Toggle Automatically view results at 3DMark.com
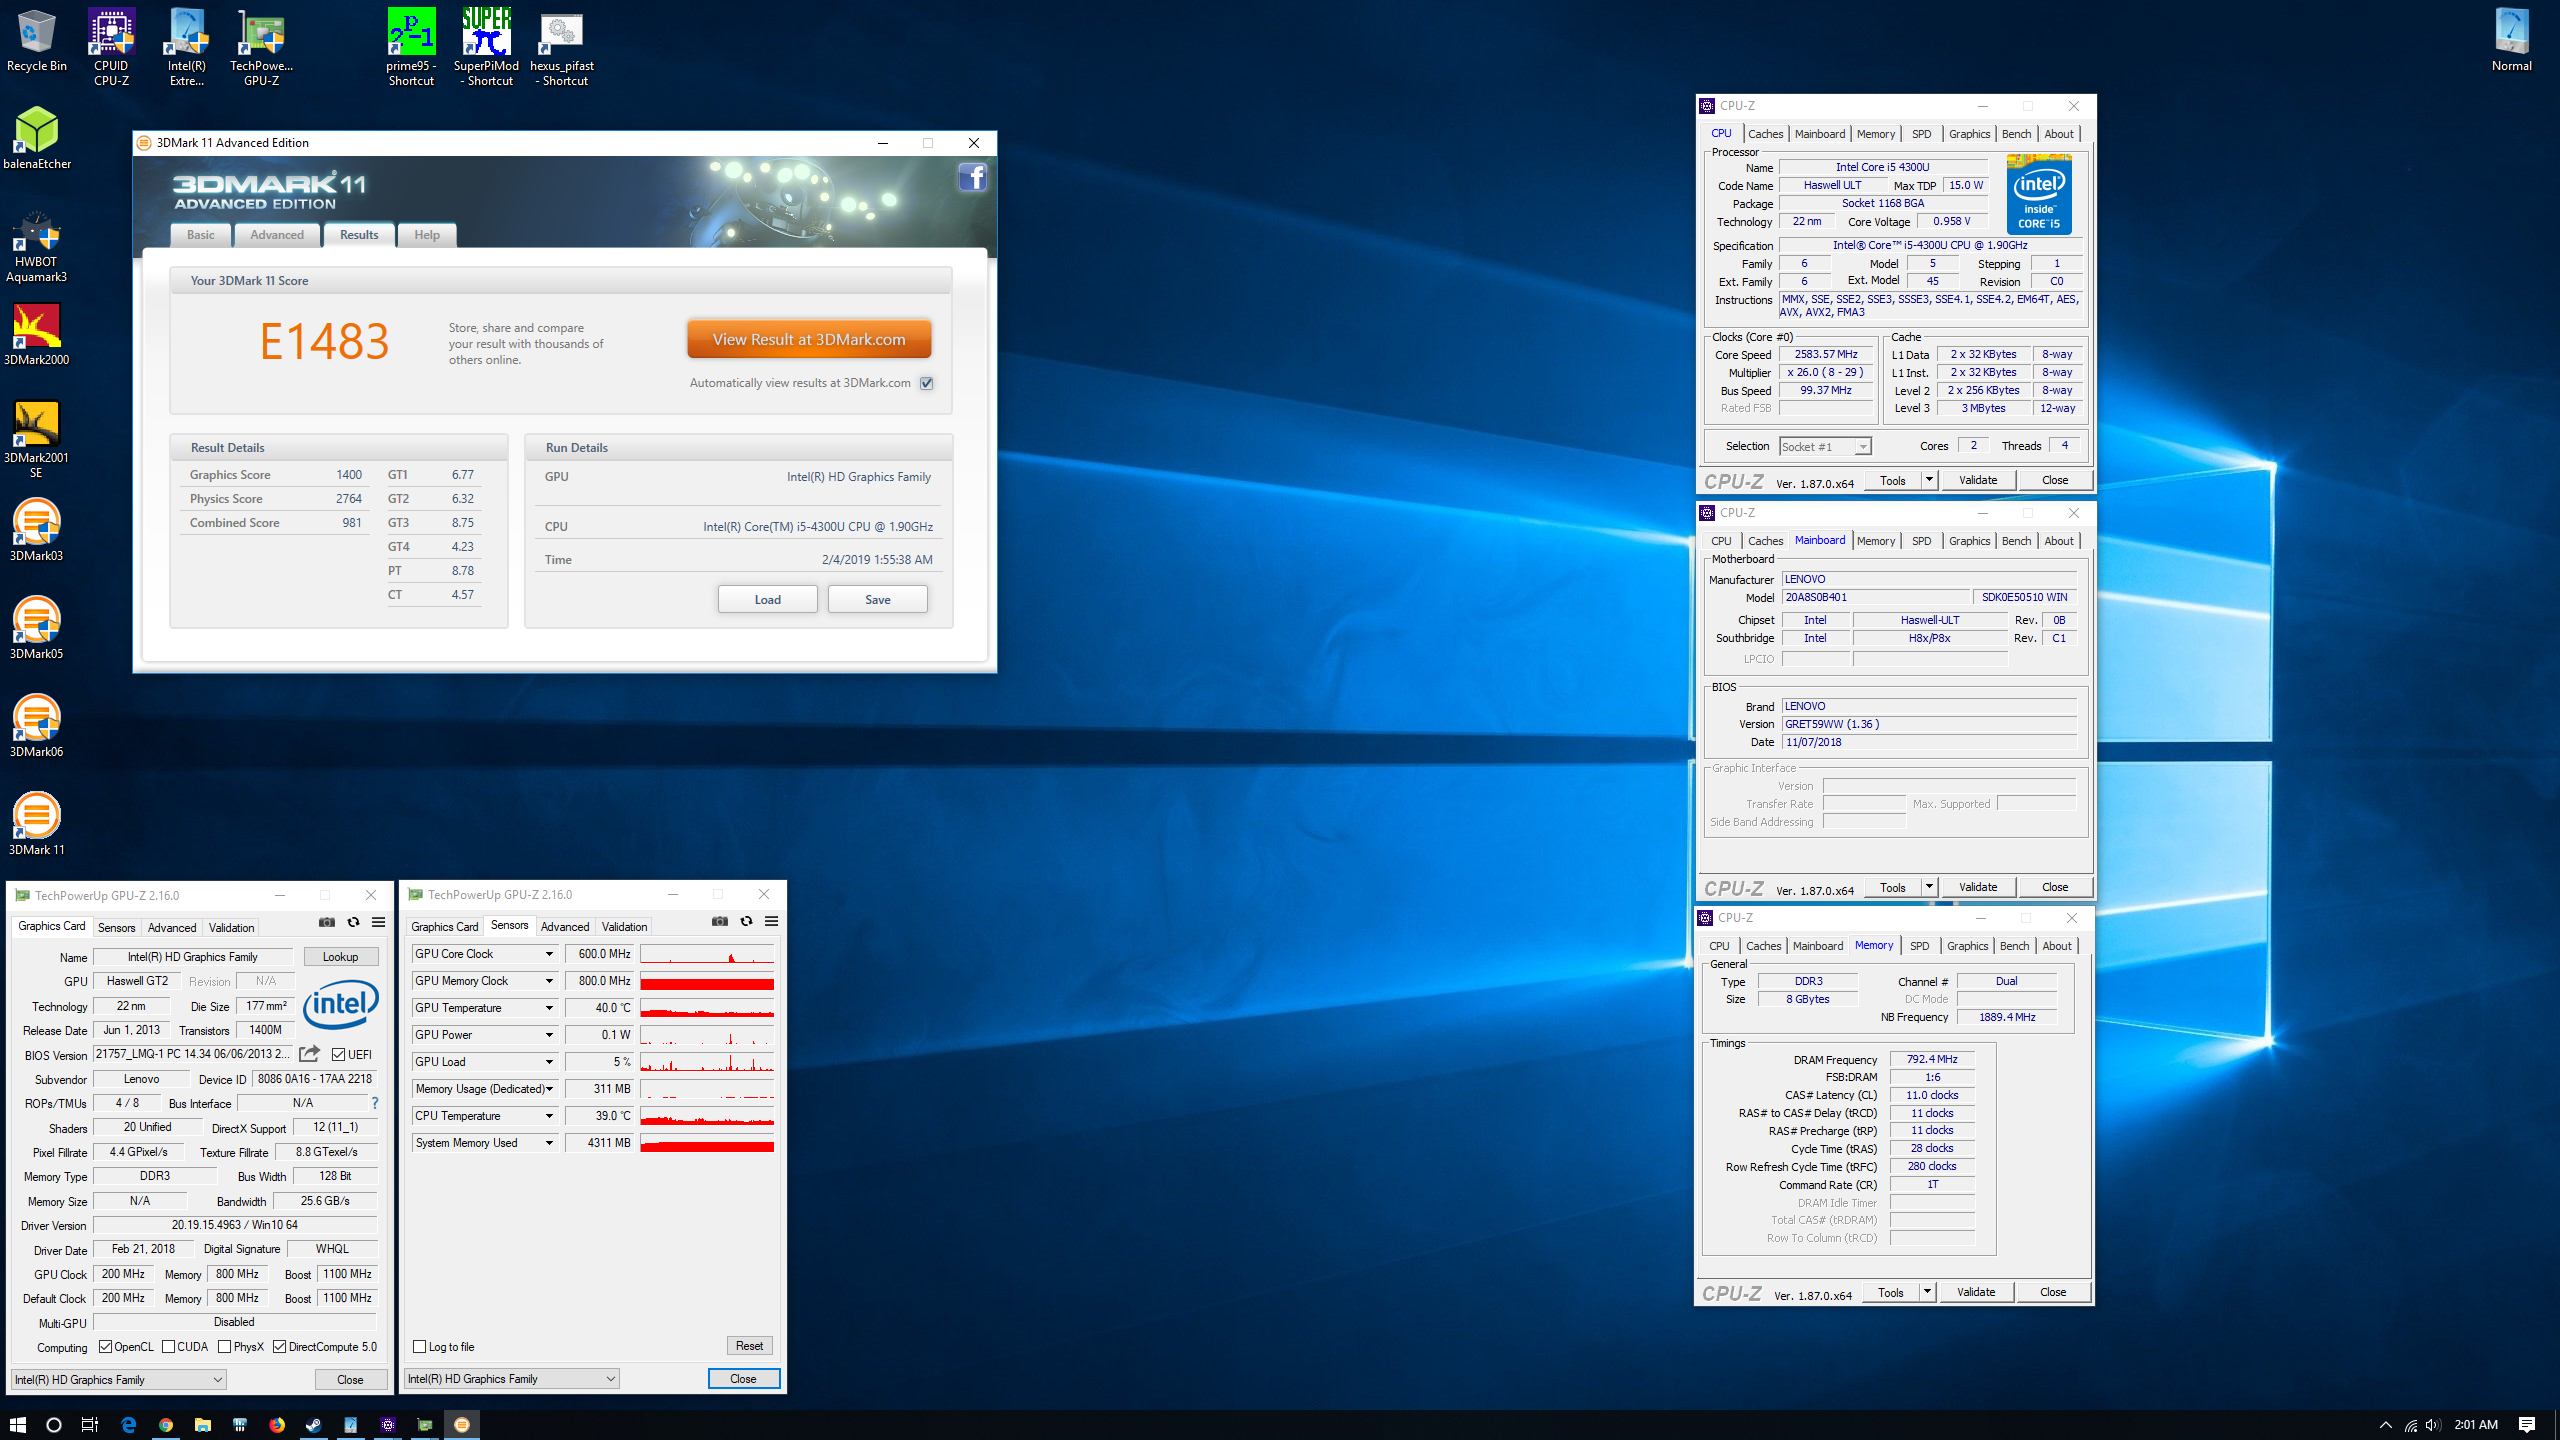Image resolution: width=2560 pixels, height=1440 pixels. click(927, 383)
